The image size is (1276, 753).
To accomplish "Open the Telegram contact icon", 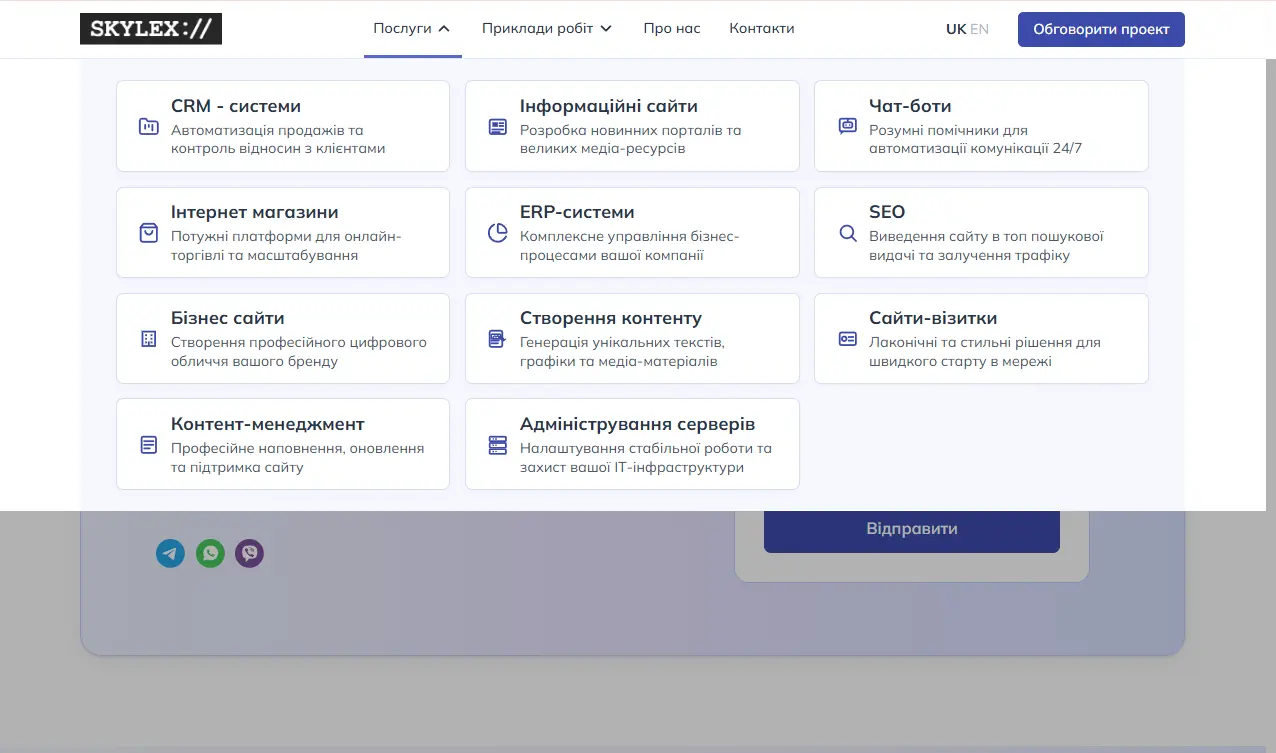I will (x=170, y=553).
